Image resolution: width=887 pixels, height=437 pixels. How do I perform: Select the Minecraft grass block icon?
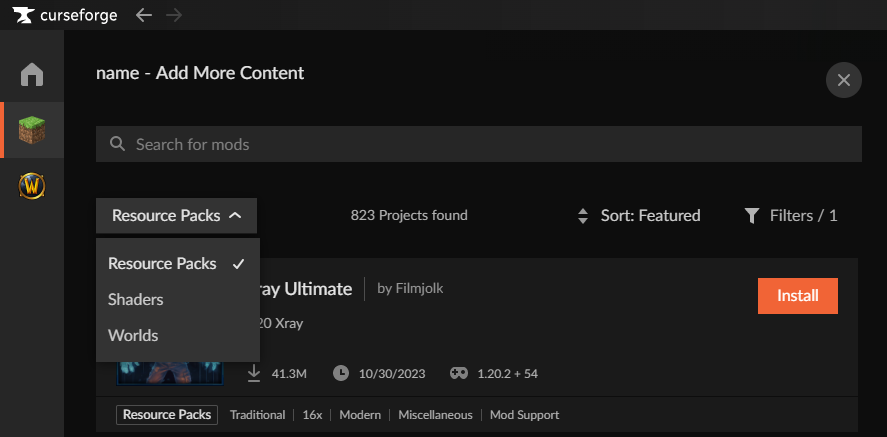pos(32,129)
